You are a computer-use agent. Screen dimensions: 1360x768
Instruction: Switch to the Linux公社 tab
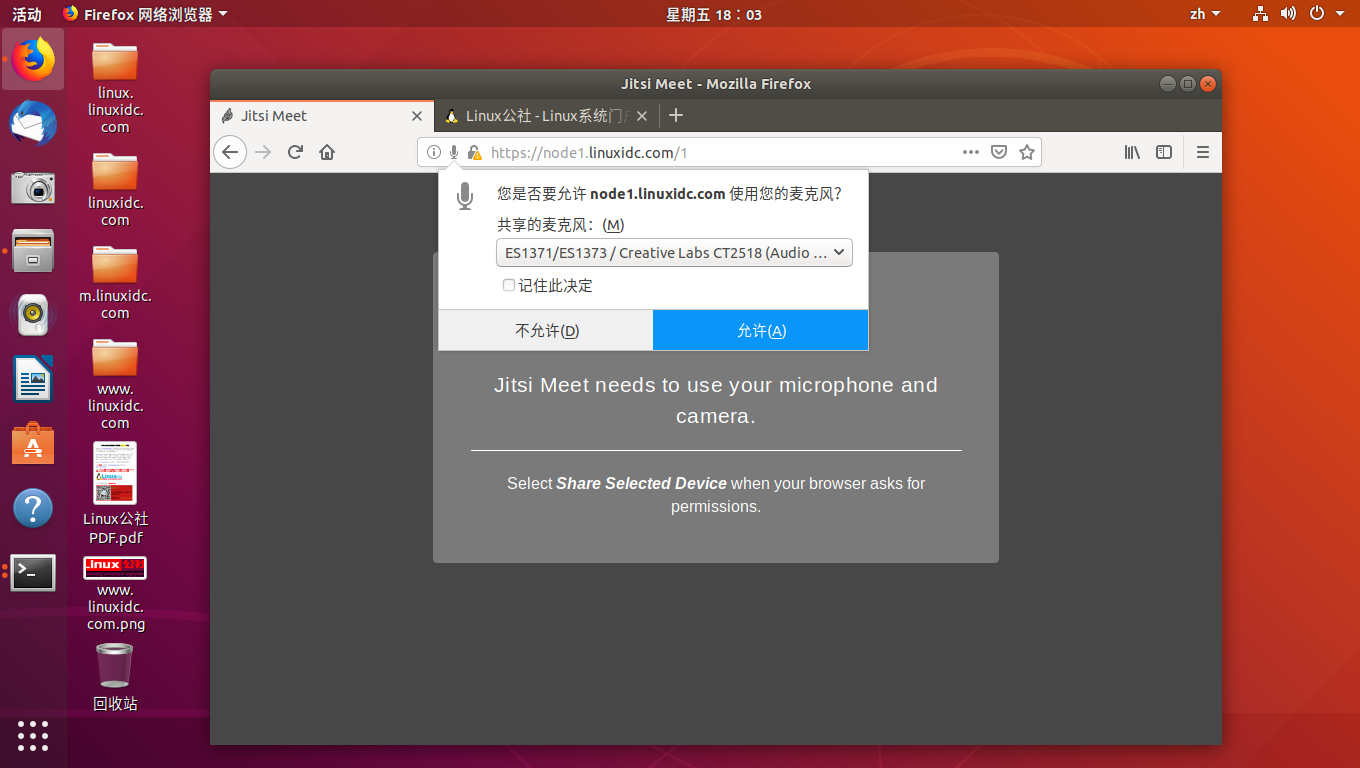540,115
